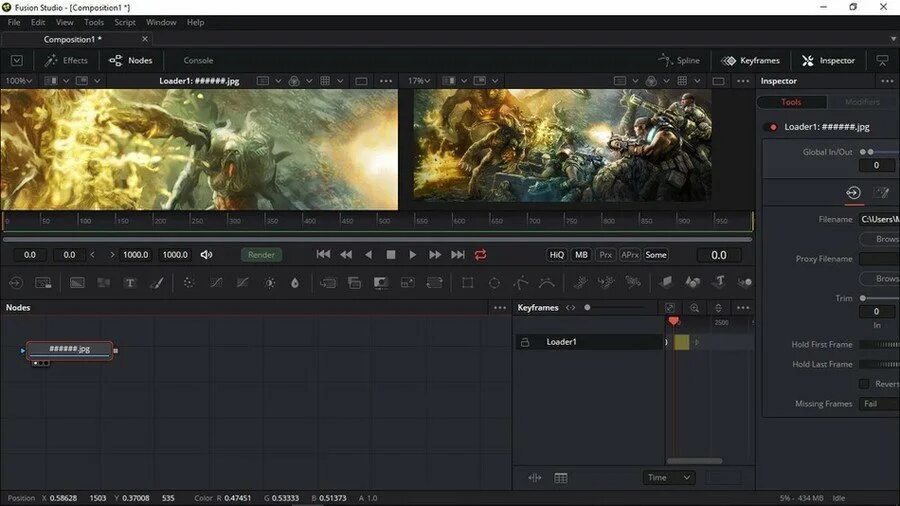Zoom to fit in Keyframes panel
This screenshot has height=506, width=900.
click(x=670, y=308)
